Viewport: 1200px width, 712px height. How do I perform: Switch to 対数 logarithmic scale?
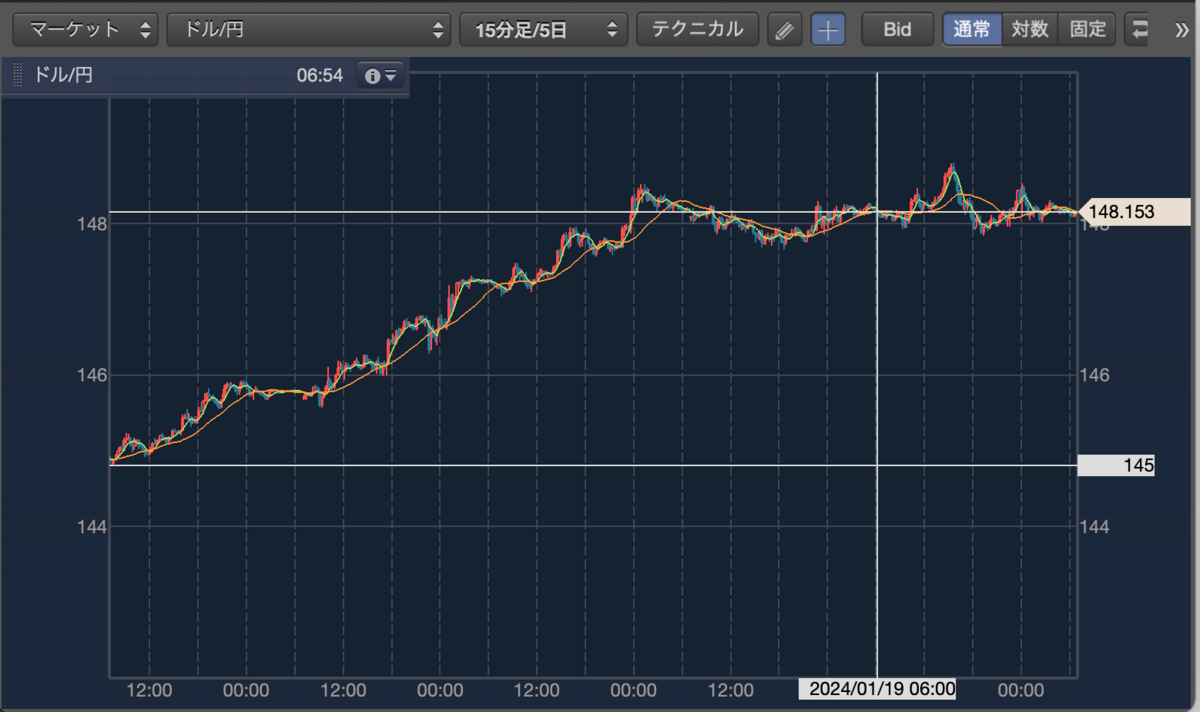[1029, 29]
